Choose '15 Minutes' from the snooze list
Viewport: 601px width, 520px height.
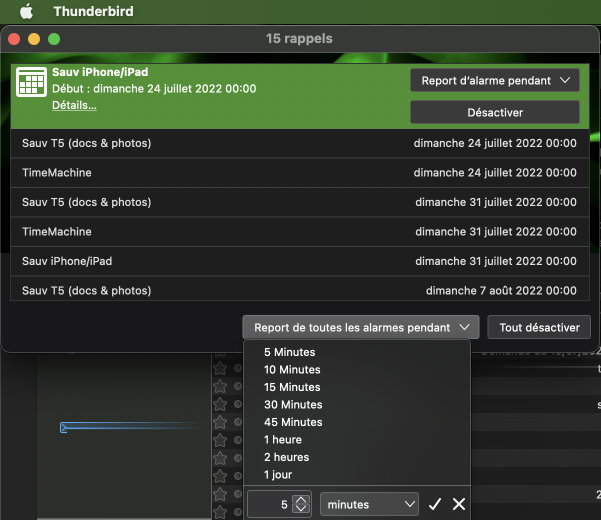[x=292, y=387]
